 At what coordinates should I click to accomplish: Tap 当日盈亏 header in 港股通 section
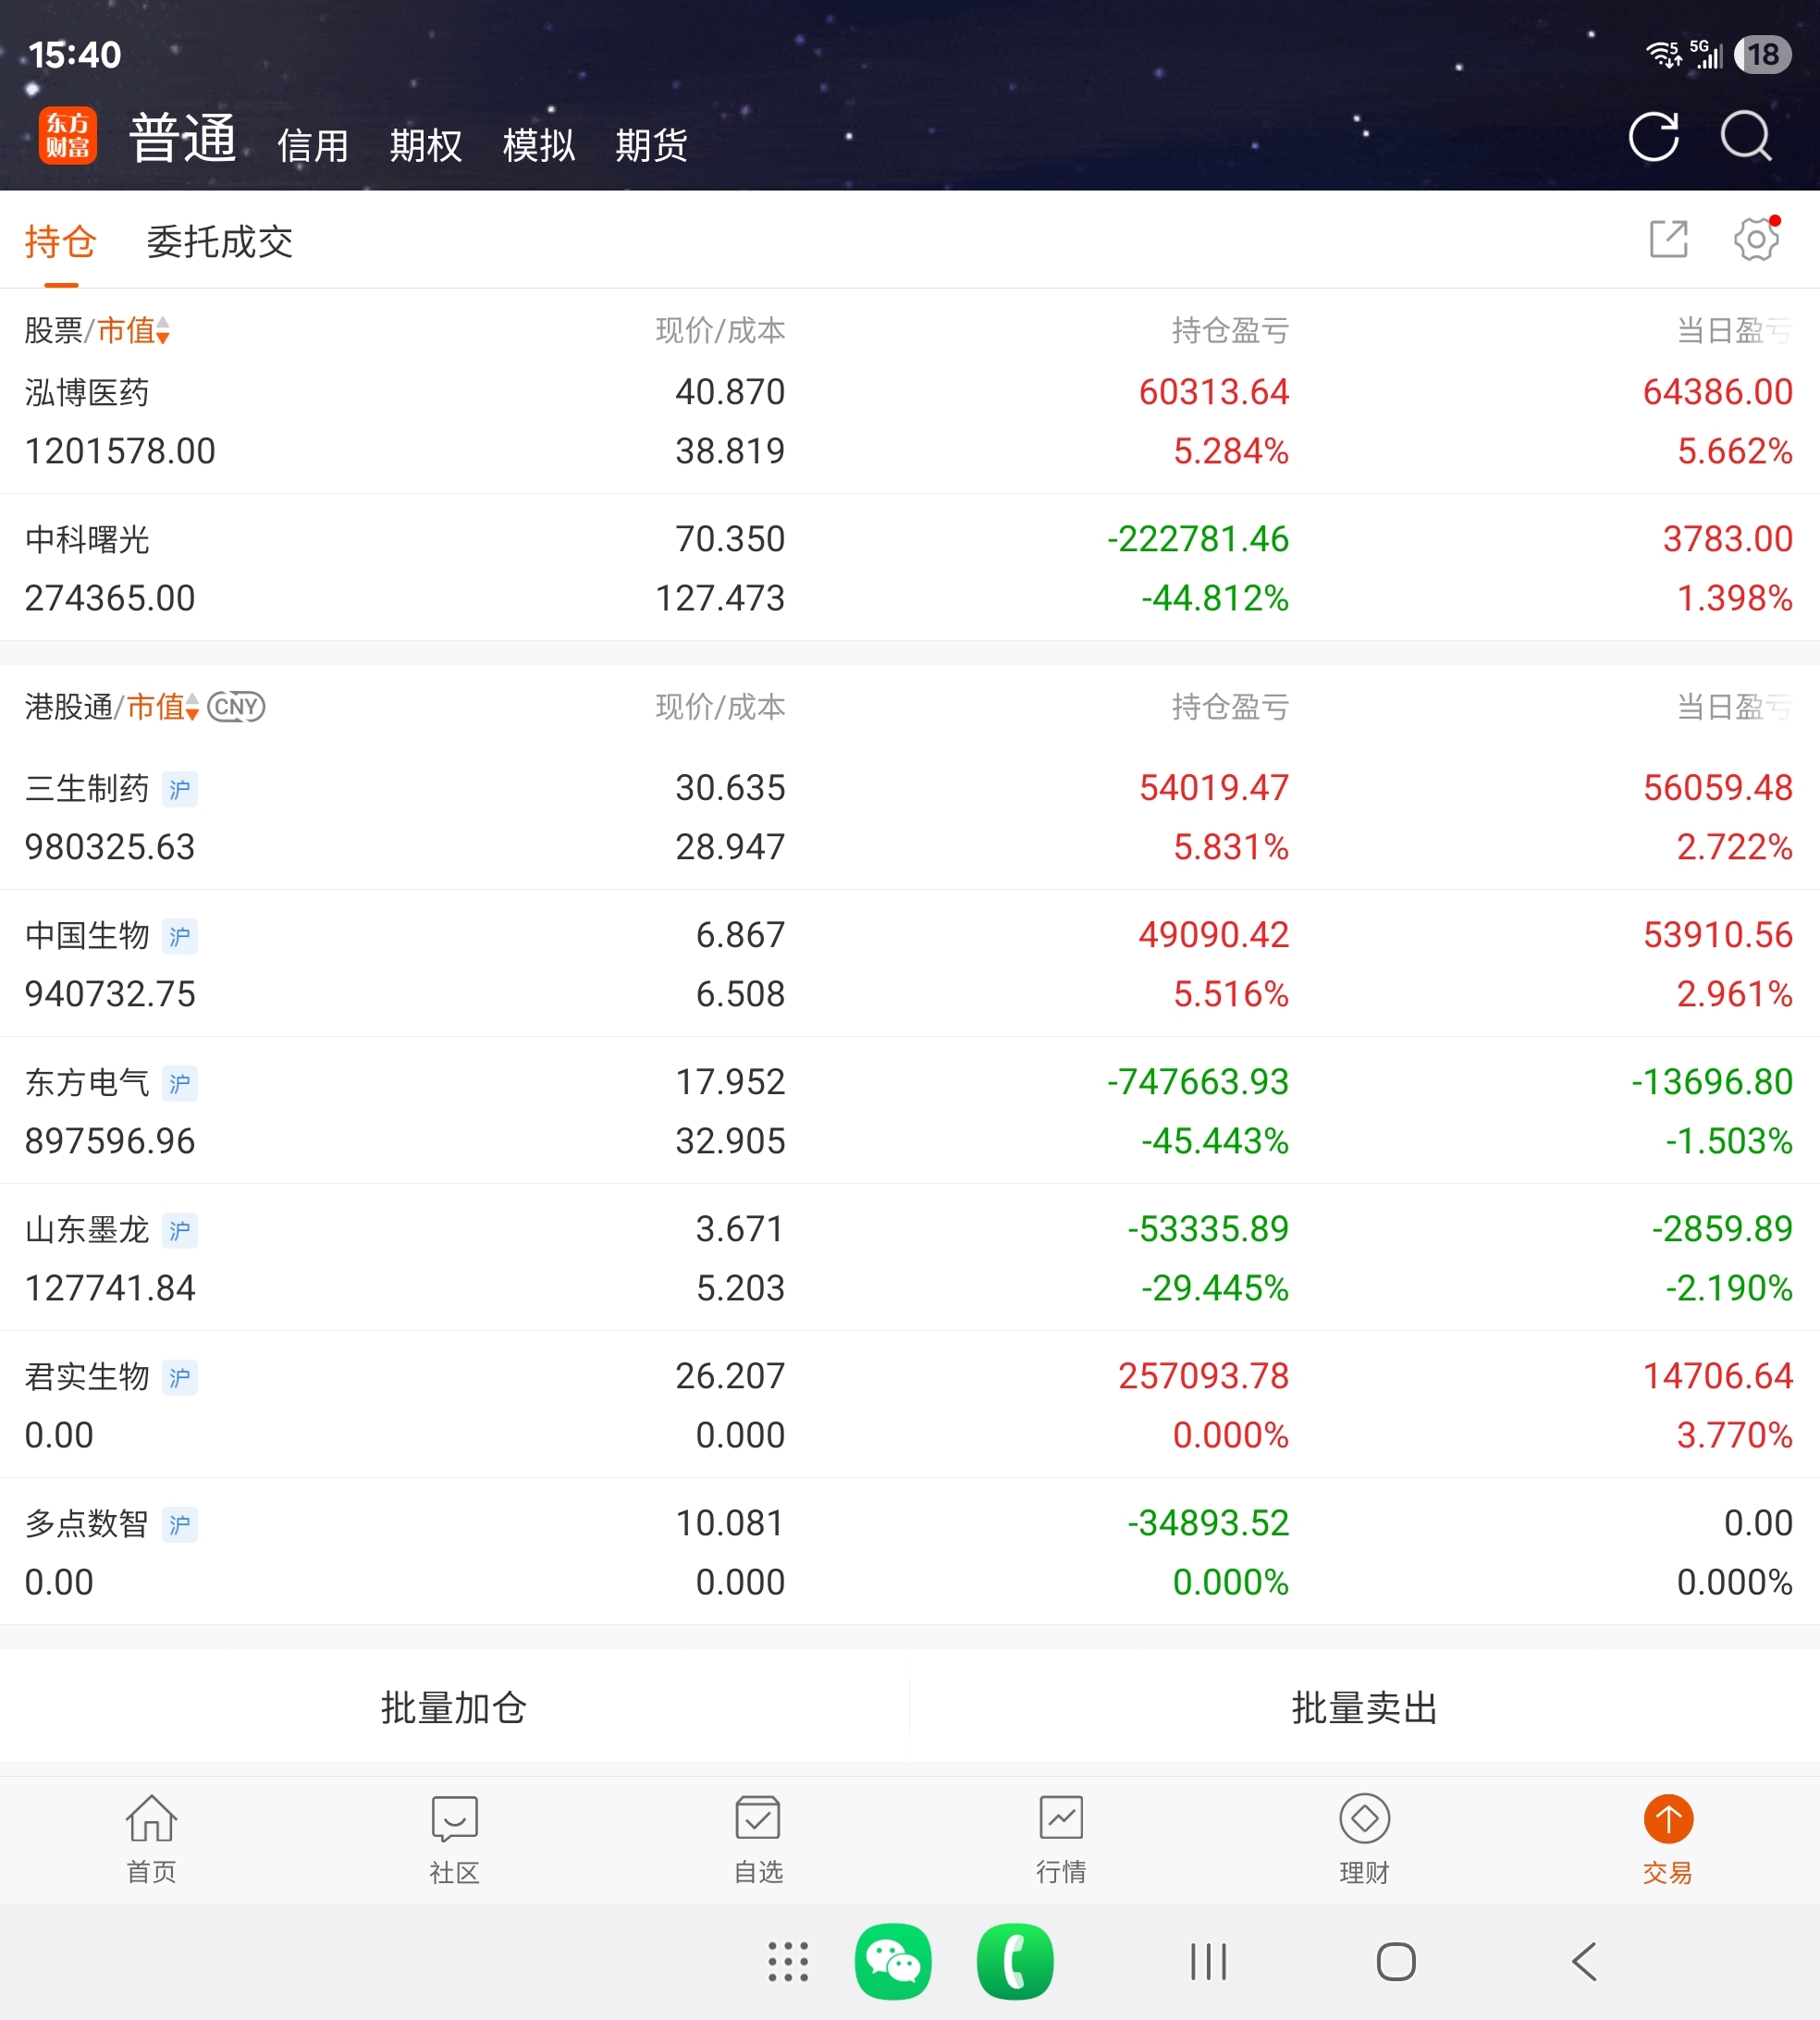tap(1734, 707)
